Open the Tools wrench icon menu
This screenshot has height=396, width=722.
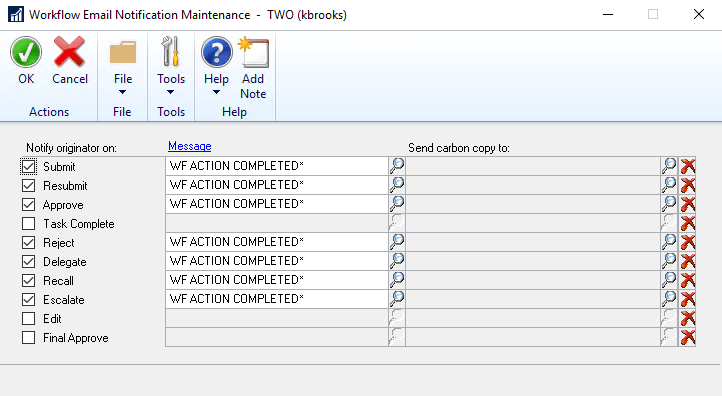pyautogui.click(x=170, y=52)
